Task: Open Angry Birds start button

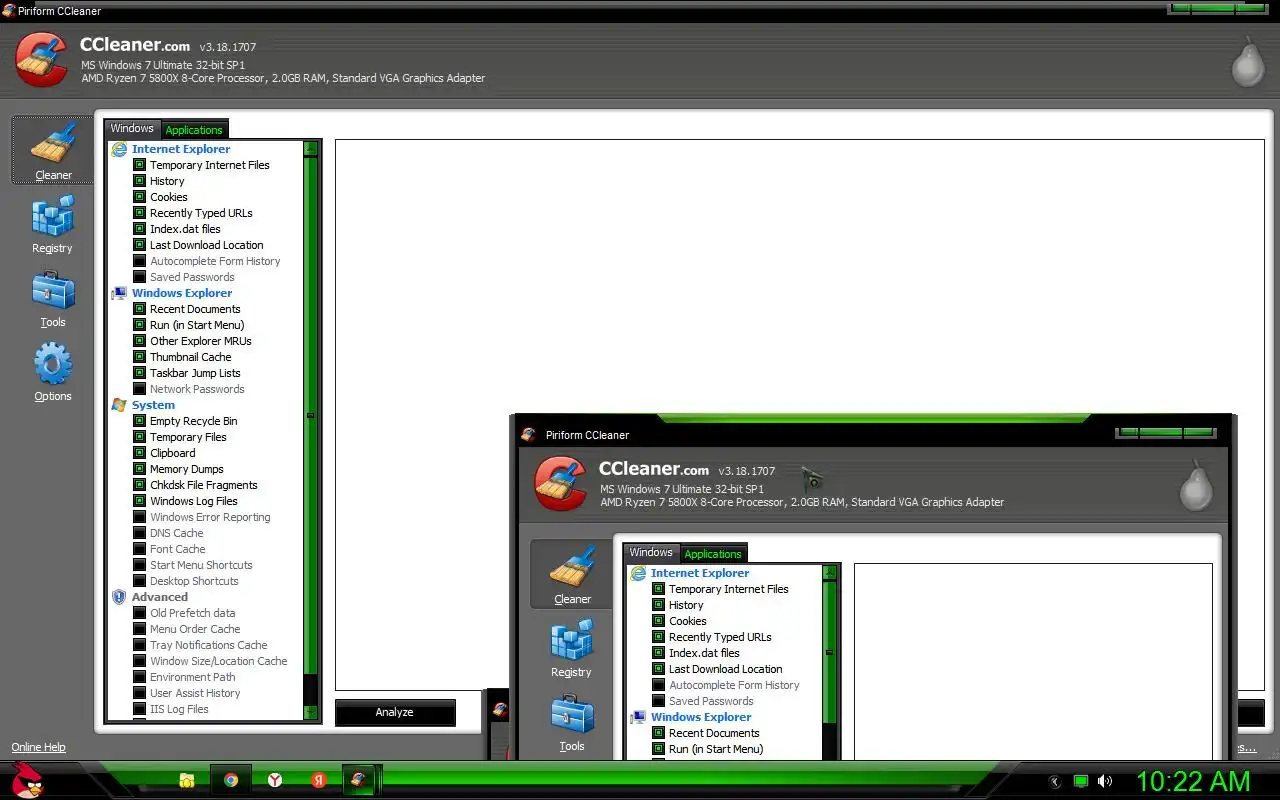Action: [x=27, y=780]
